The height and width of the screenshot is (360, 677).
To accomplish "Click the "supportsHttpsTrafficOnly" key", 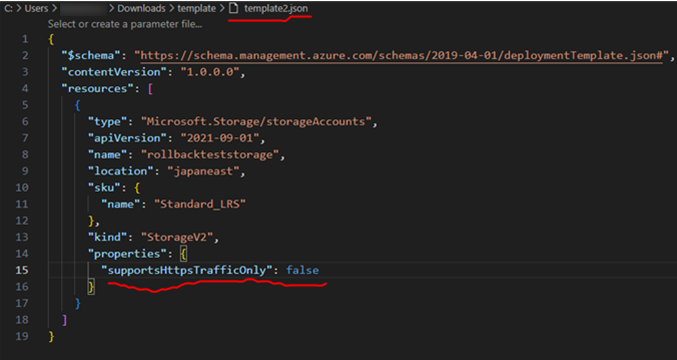I will (187, 270).
